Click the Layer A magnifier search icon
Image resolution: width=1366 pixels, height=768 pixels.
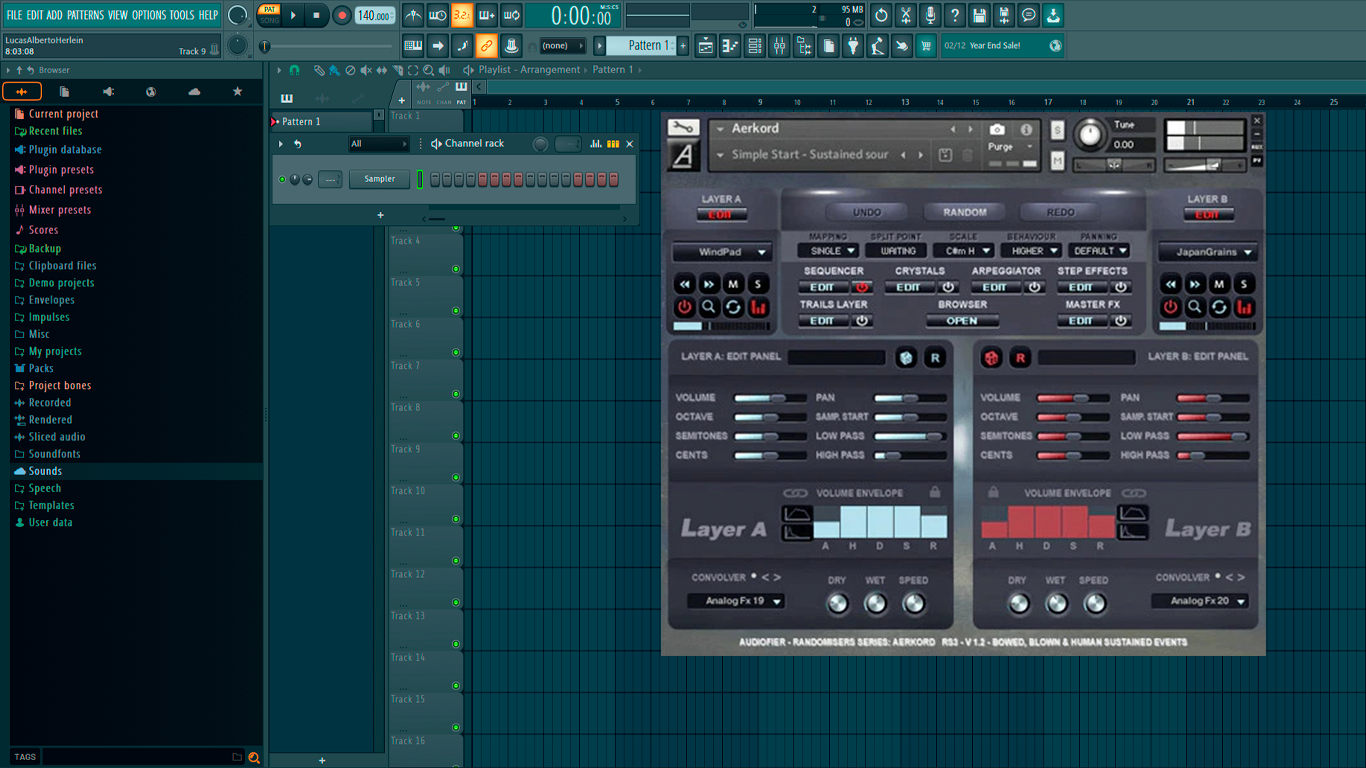(x=709, y=308)
